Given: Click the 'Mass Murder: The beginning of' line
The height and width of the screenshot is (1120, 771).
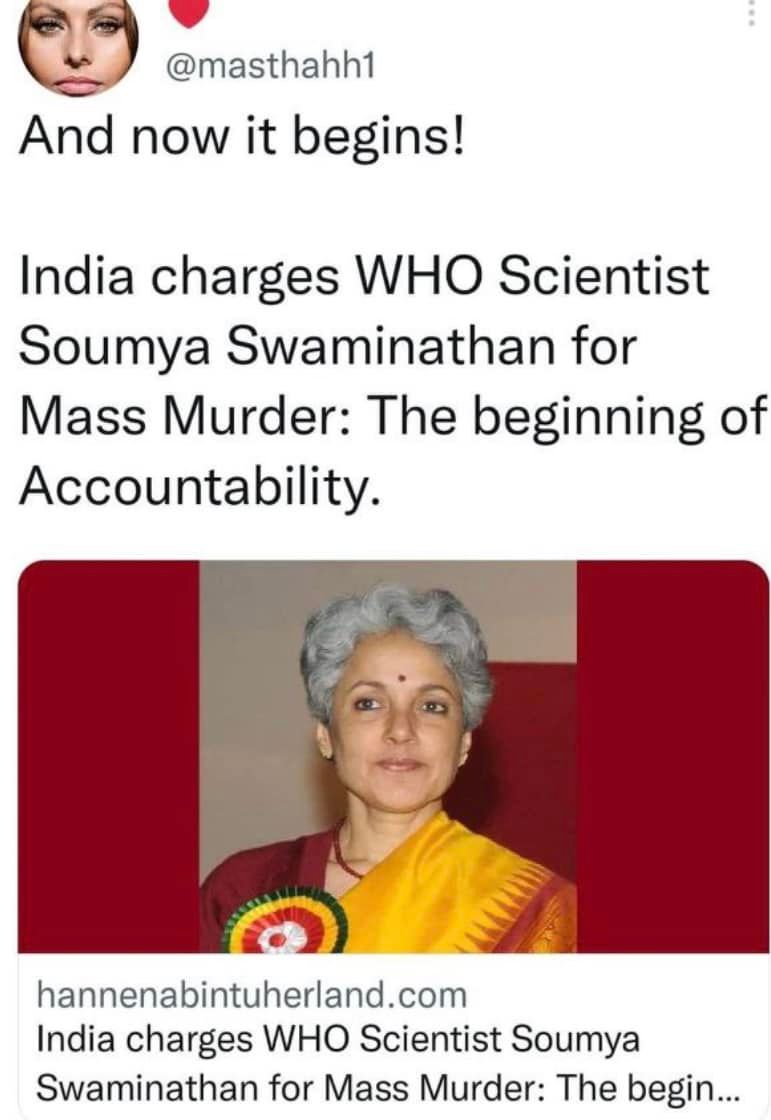Looking at the screenshot, I should tap(393, 416).
